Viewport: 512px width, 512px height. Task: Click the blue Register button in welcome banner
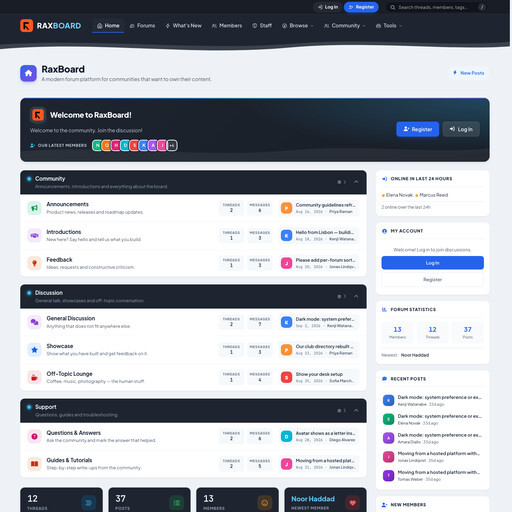pos(418,129)
